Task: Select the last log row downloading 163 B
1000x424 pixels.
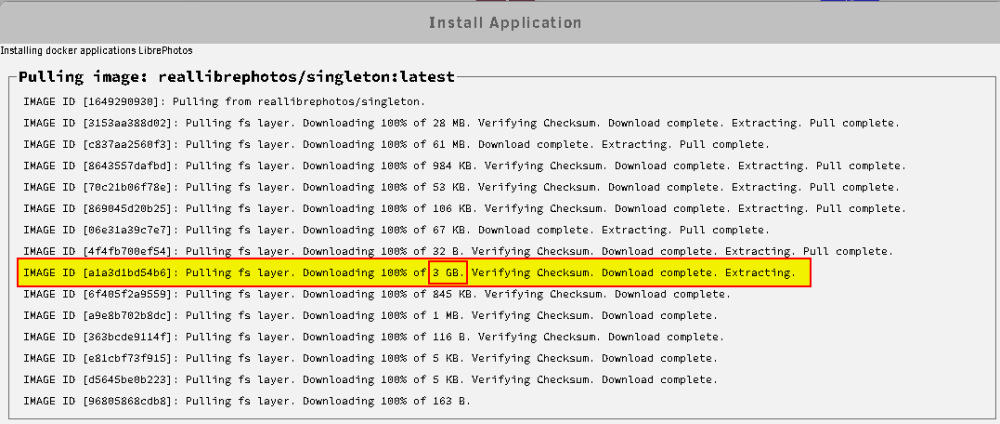Action: tap(247, 401)
